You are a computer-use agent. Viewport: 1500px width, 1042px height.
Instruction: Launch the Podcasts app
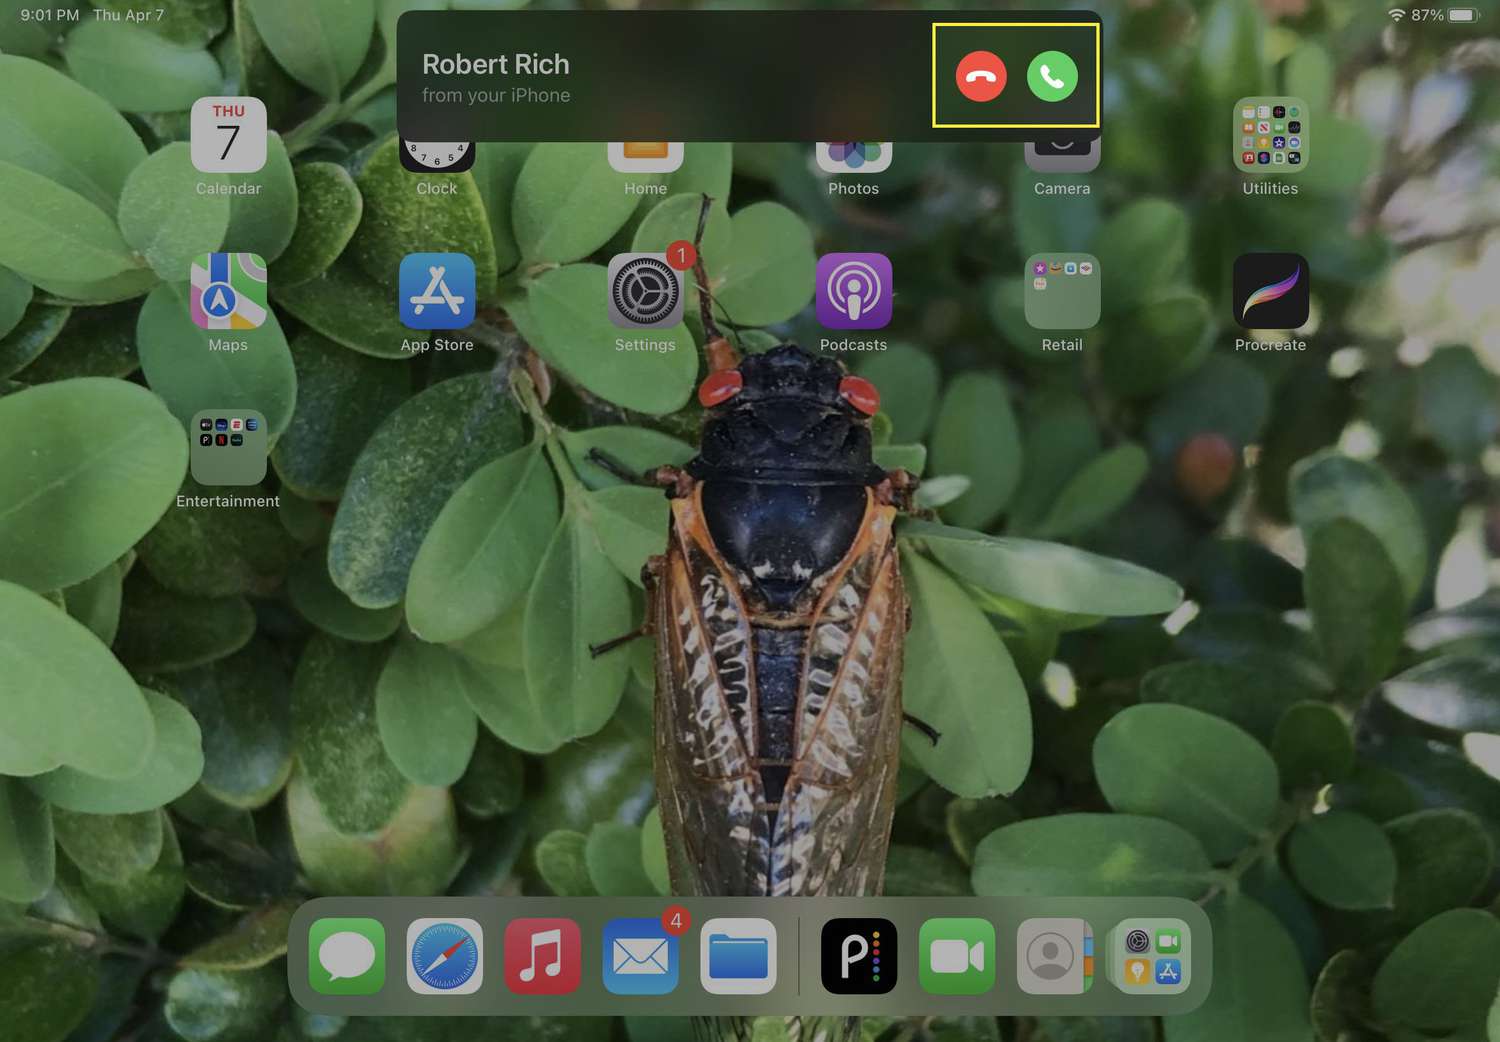tap(853, 291)
